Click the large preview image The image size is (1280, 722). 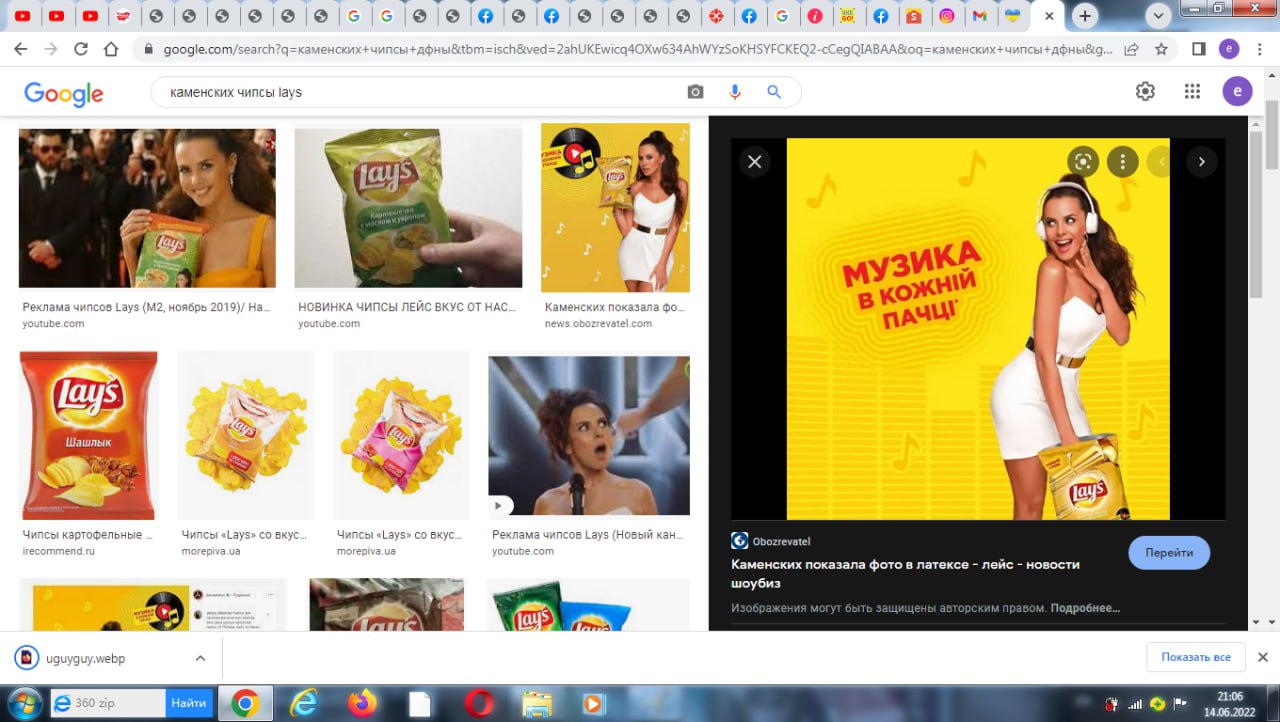click(978, 329)
